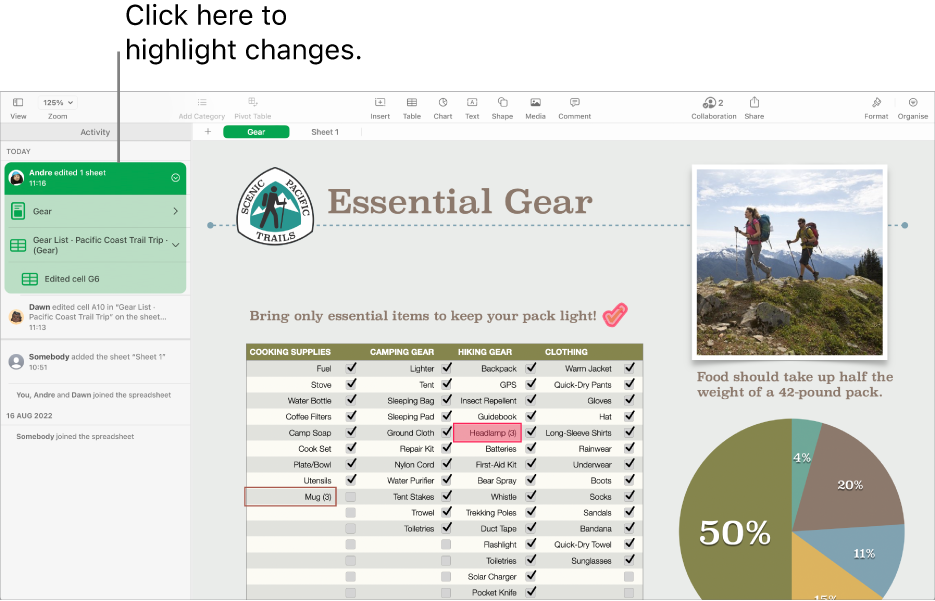Viewport: 935px width, 601px height.
Task: Click the Organise icon in the toolbar
Action: click(x=912, y=105)
